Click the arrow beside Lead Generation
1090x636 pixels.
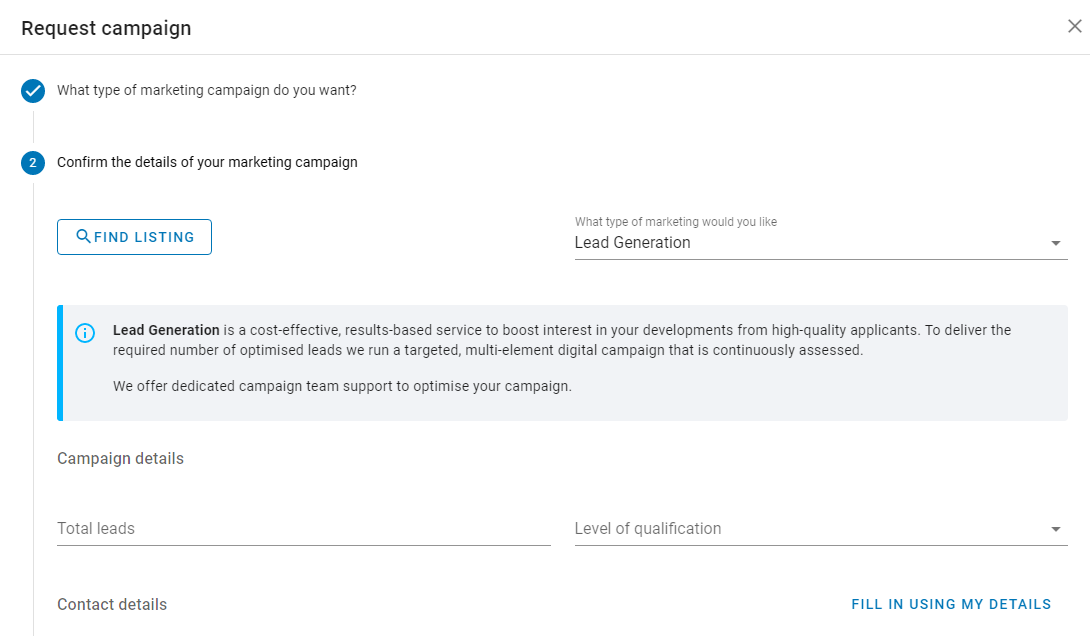pos(1055,243)
